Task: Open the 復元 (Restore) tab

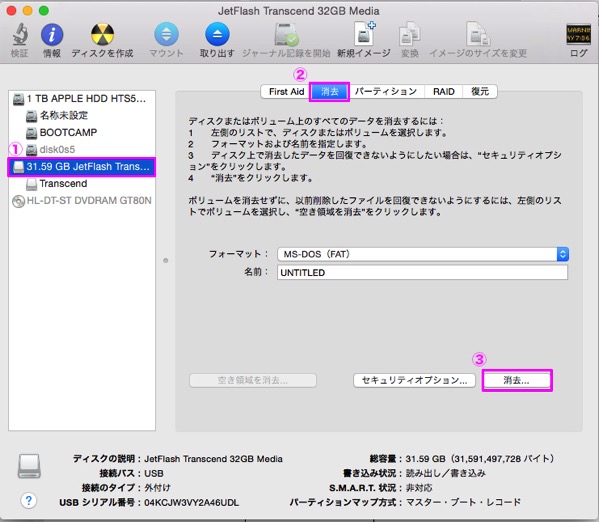Action: coord(480,92)
